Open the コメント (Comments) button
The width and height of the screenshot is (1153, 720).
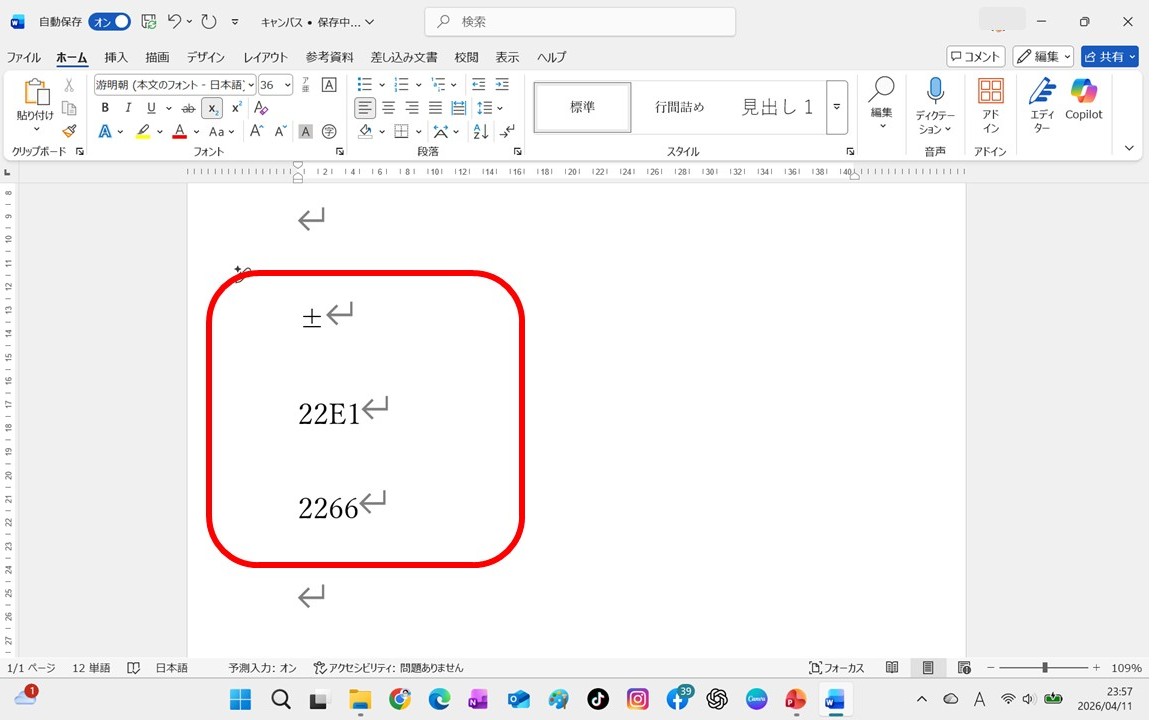975,57
